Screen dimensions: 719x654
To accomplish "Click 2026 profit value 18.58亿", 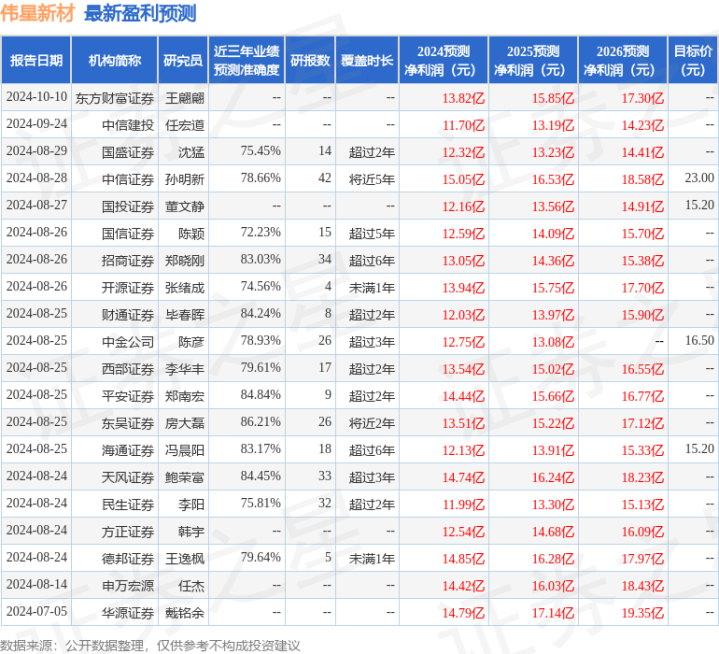I will click(x=642, y=179).
